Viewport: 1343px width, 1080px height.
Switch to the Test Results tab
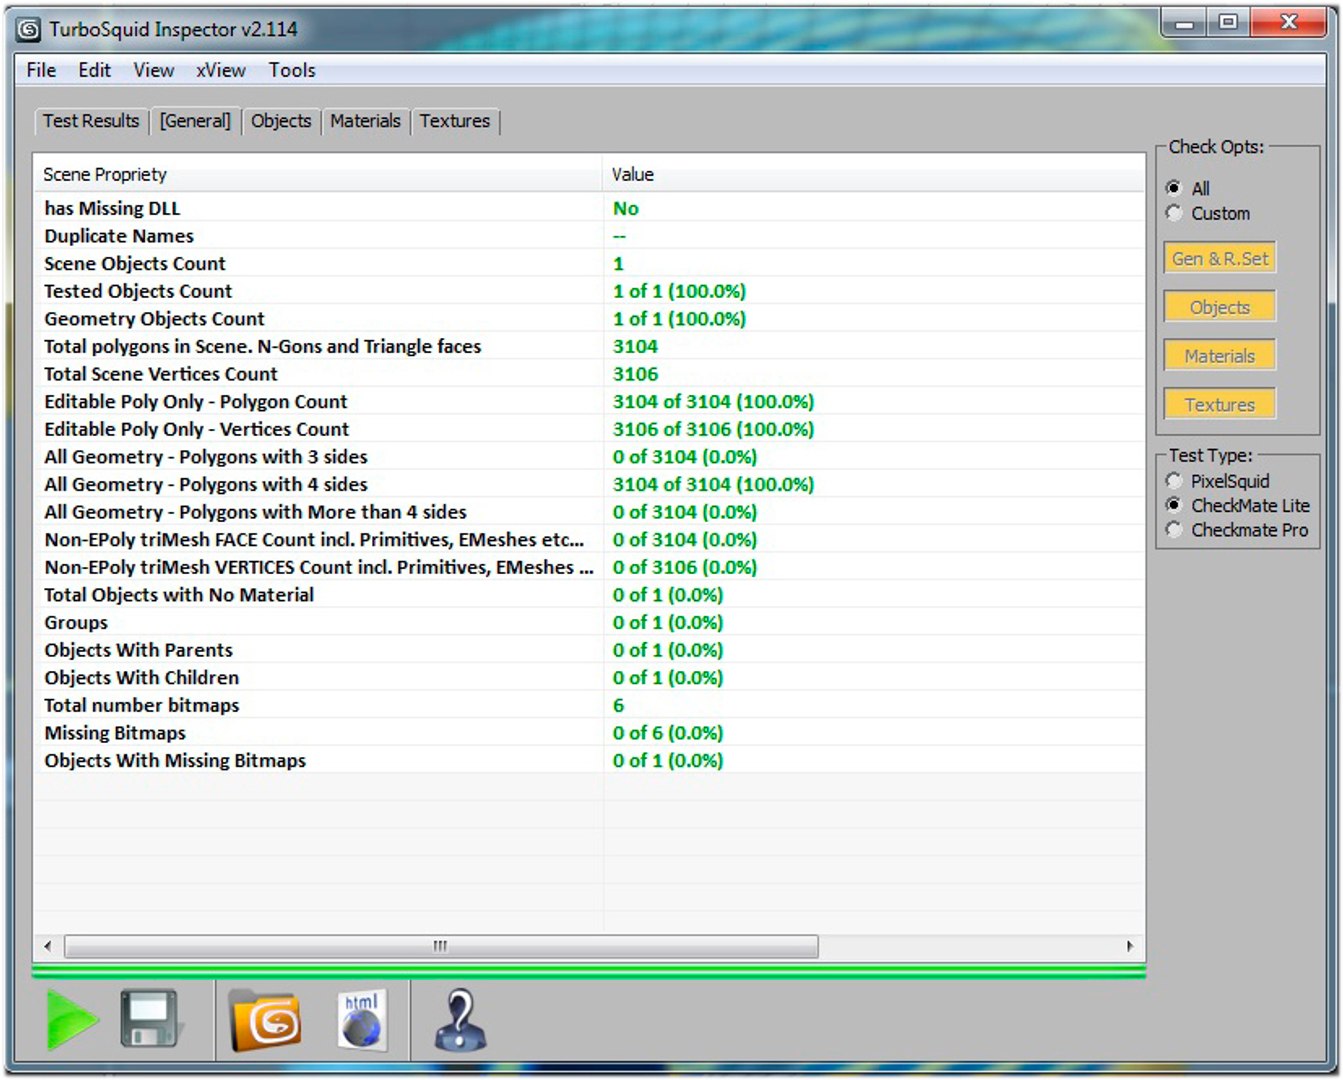pos(91,121)
